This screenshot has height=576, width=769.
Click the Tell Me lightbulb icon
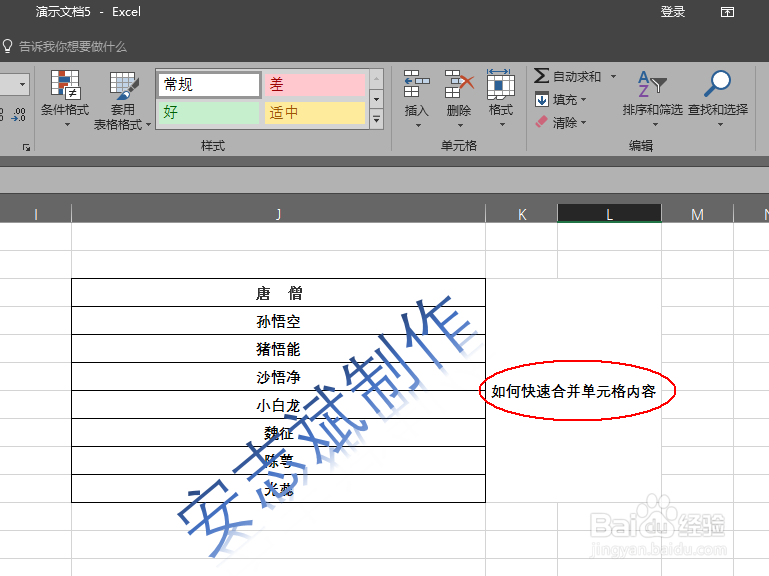[x=7, y=46]
